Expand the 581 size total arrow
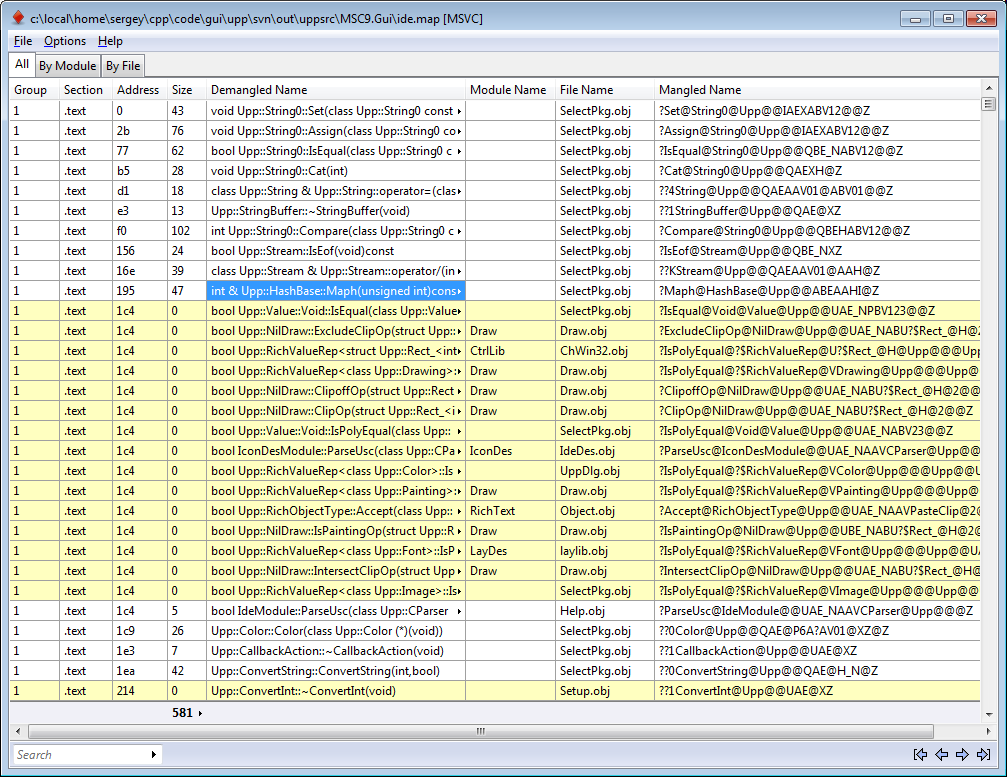 coord(200,713)
